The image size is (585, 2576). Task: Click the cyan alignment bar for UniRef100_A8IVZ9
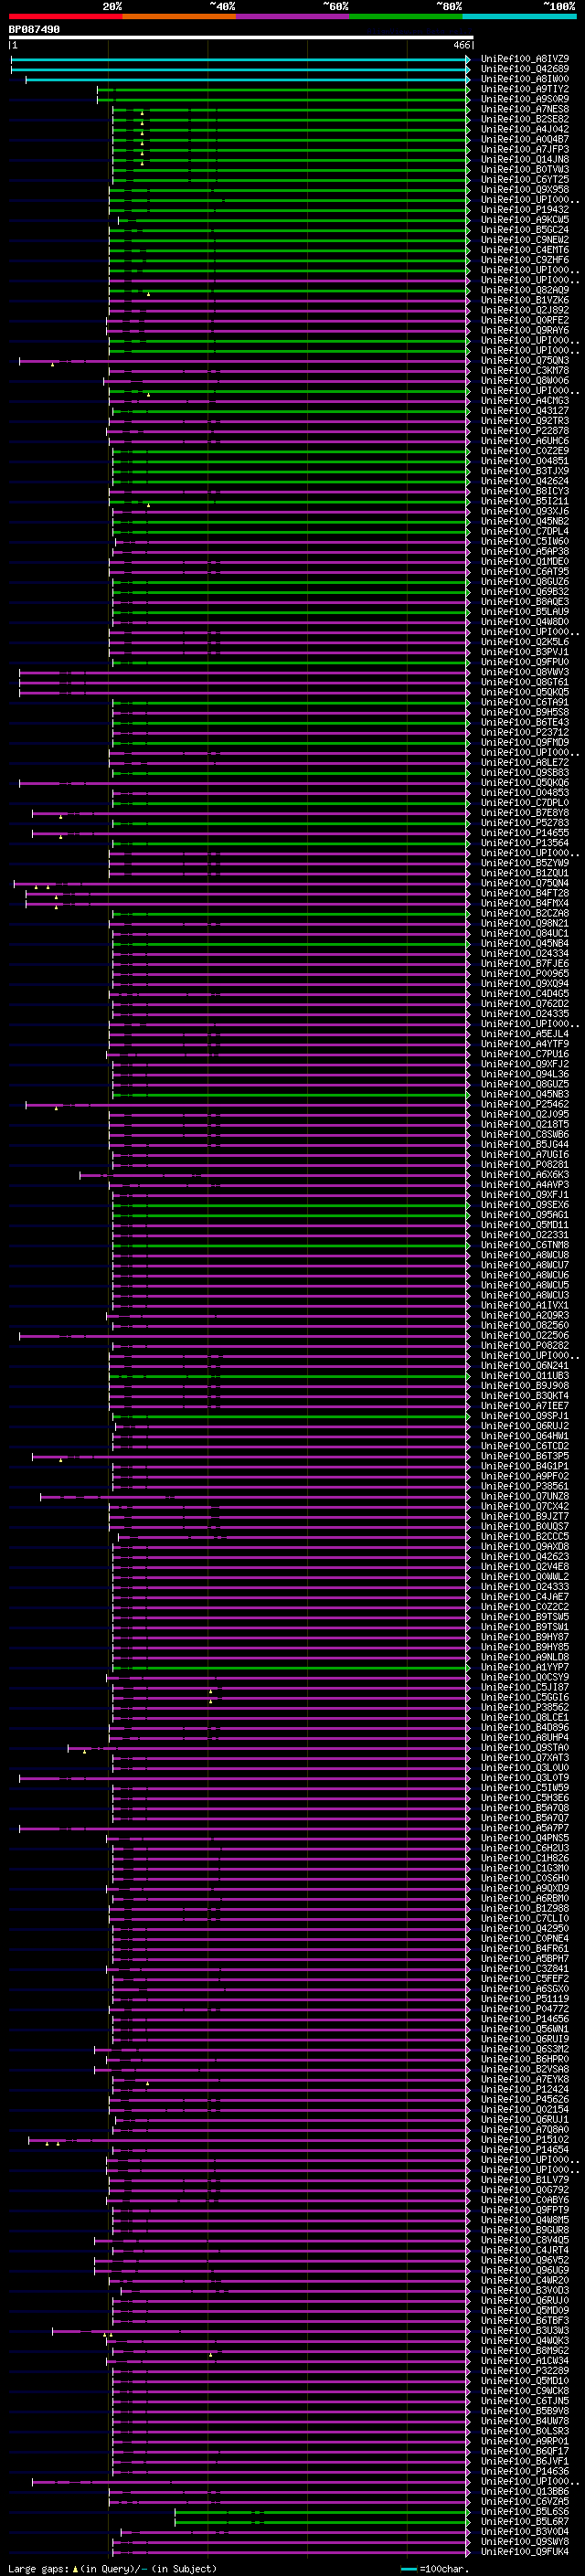click(x=240, y=59)
